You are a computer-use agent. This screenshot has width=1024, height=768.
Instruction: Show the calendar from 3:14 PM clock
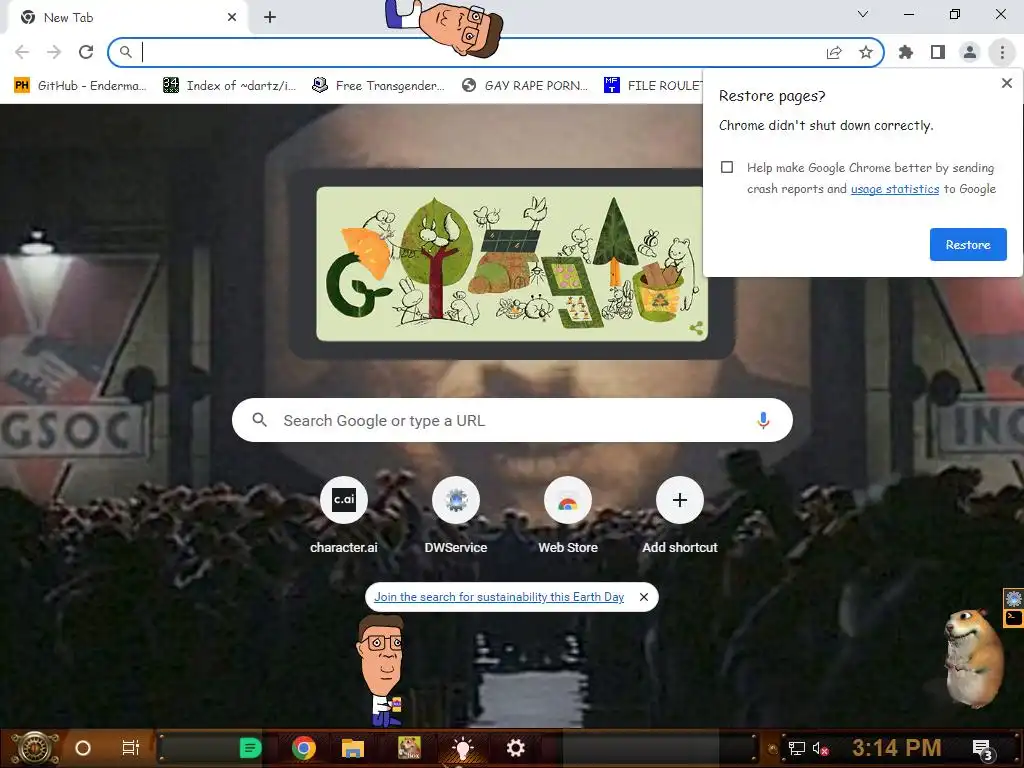(897, 748)
